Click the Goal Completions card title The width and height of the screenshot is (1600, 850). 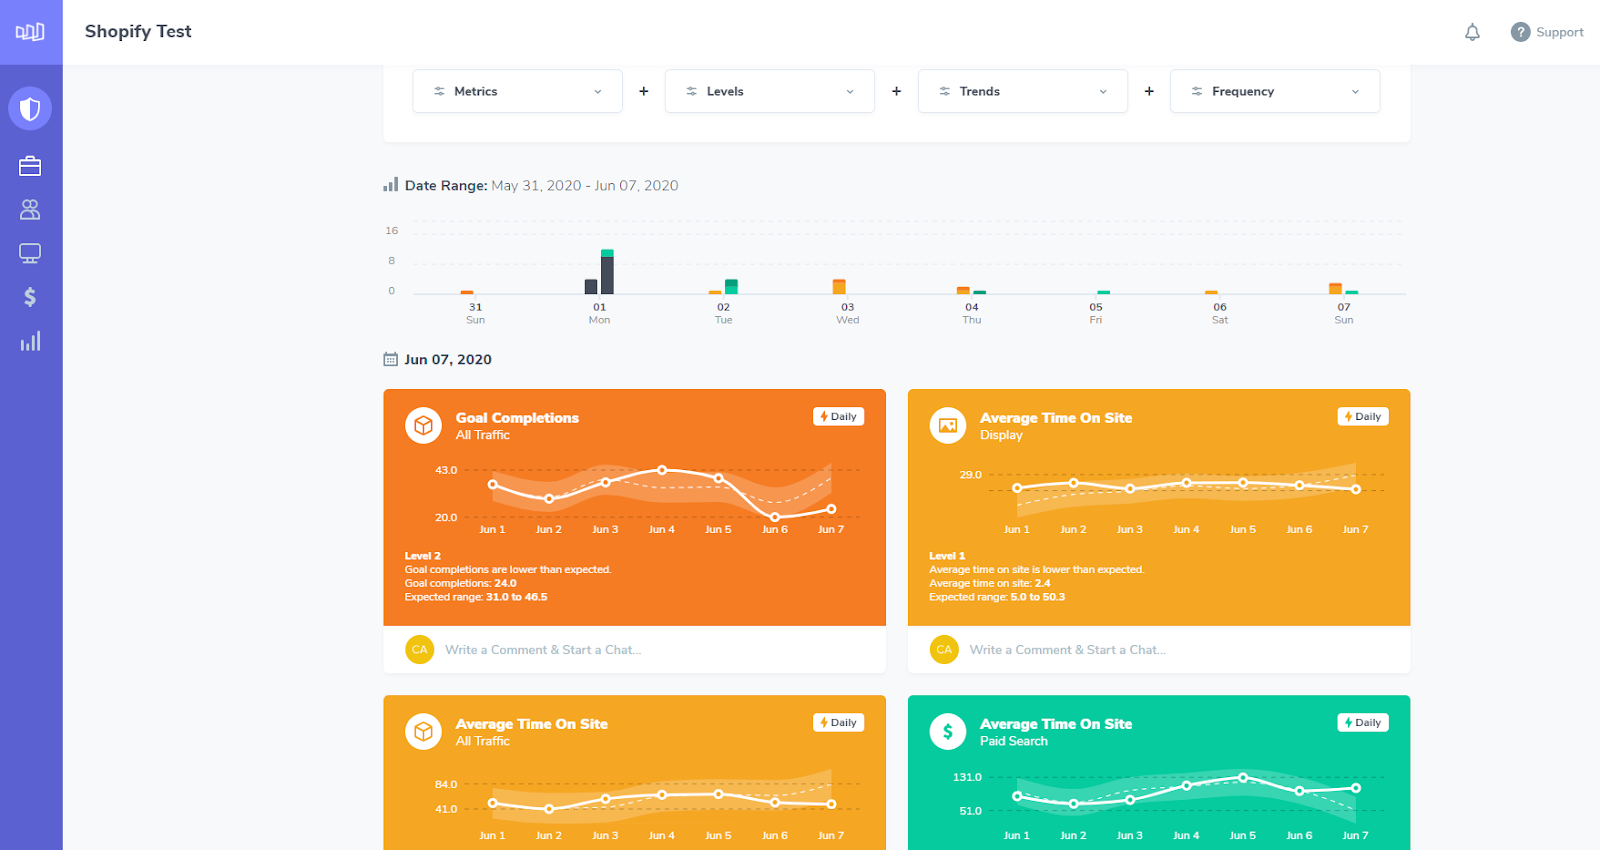pos(517,418)
